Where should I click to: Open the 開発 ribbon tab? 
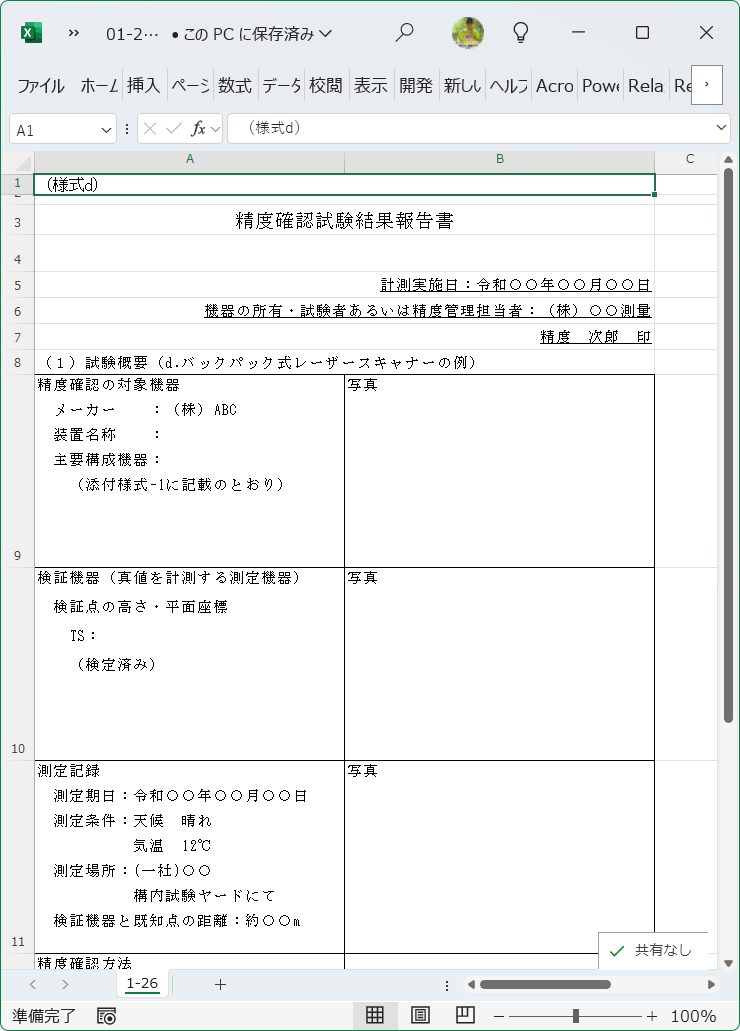416,86
